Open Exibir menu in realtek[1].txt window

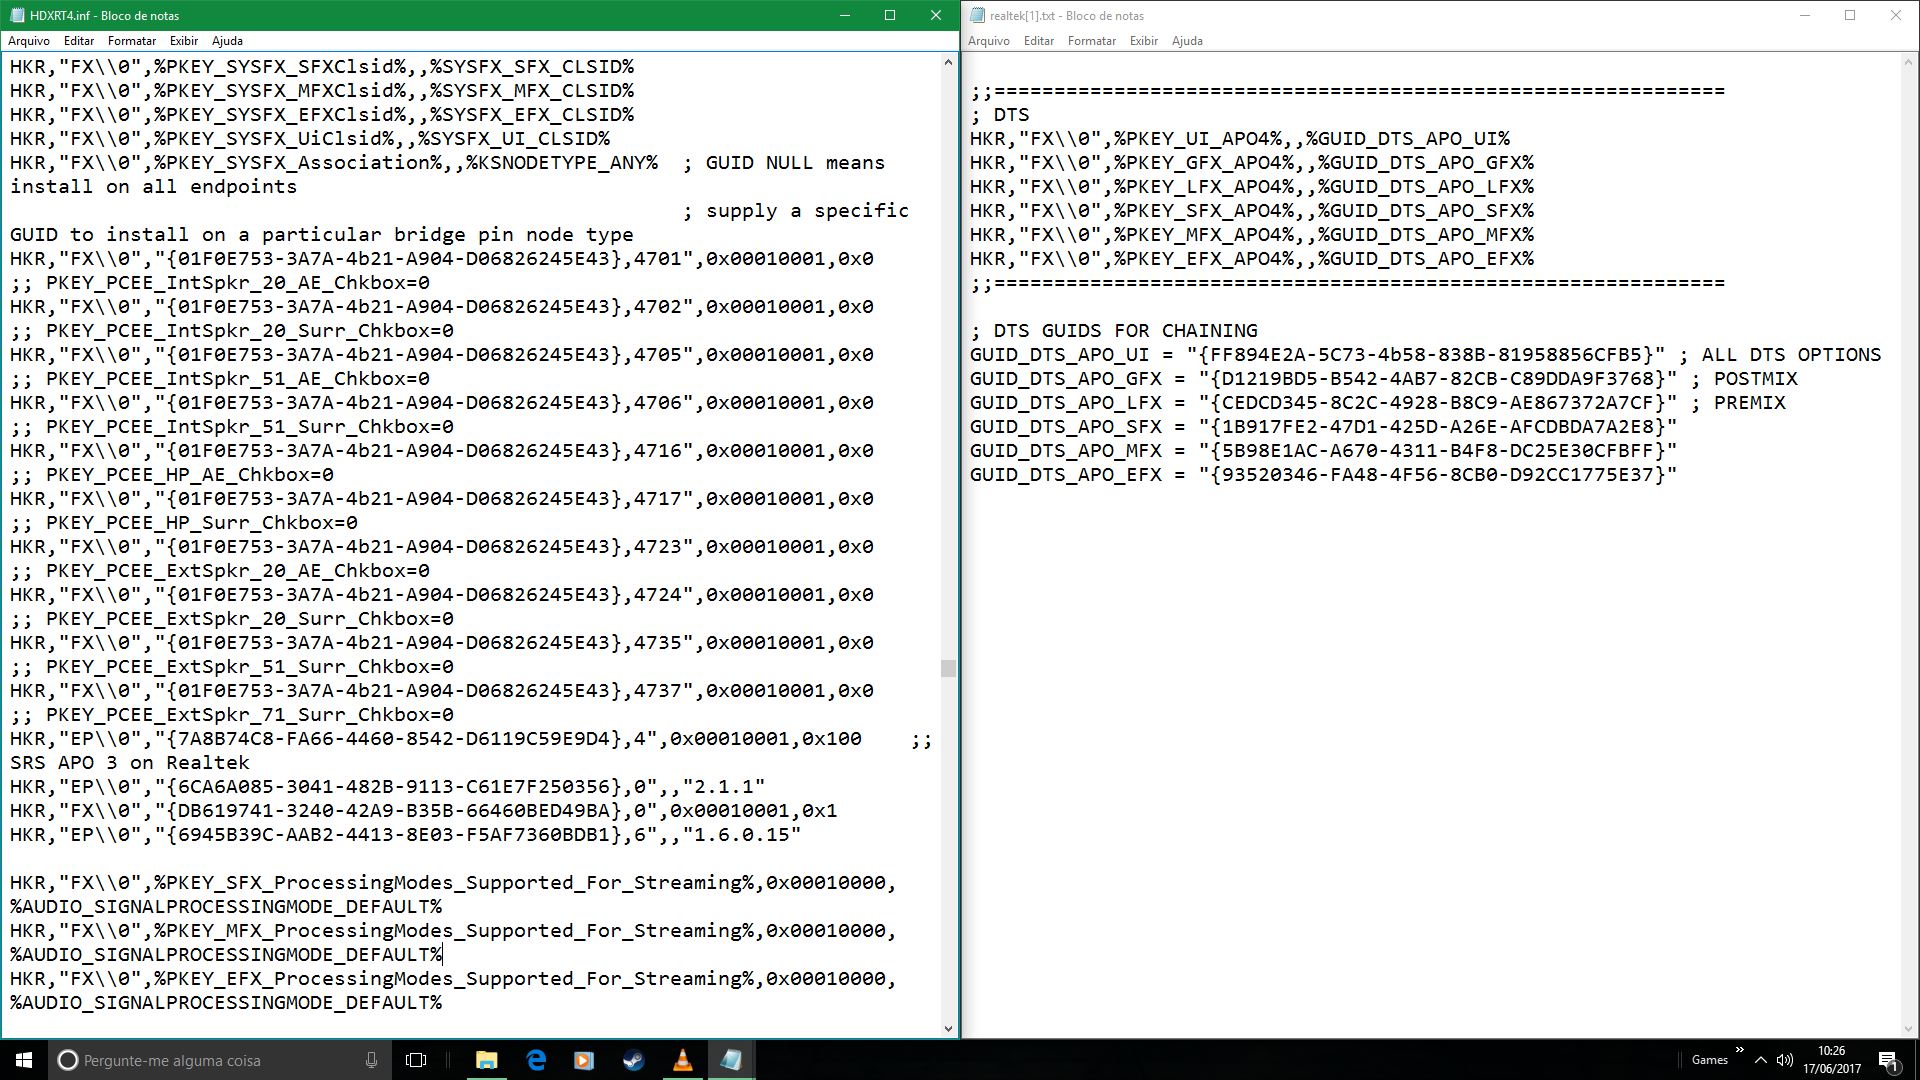tap(1144, 41)
